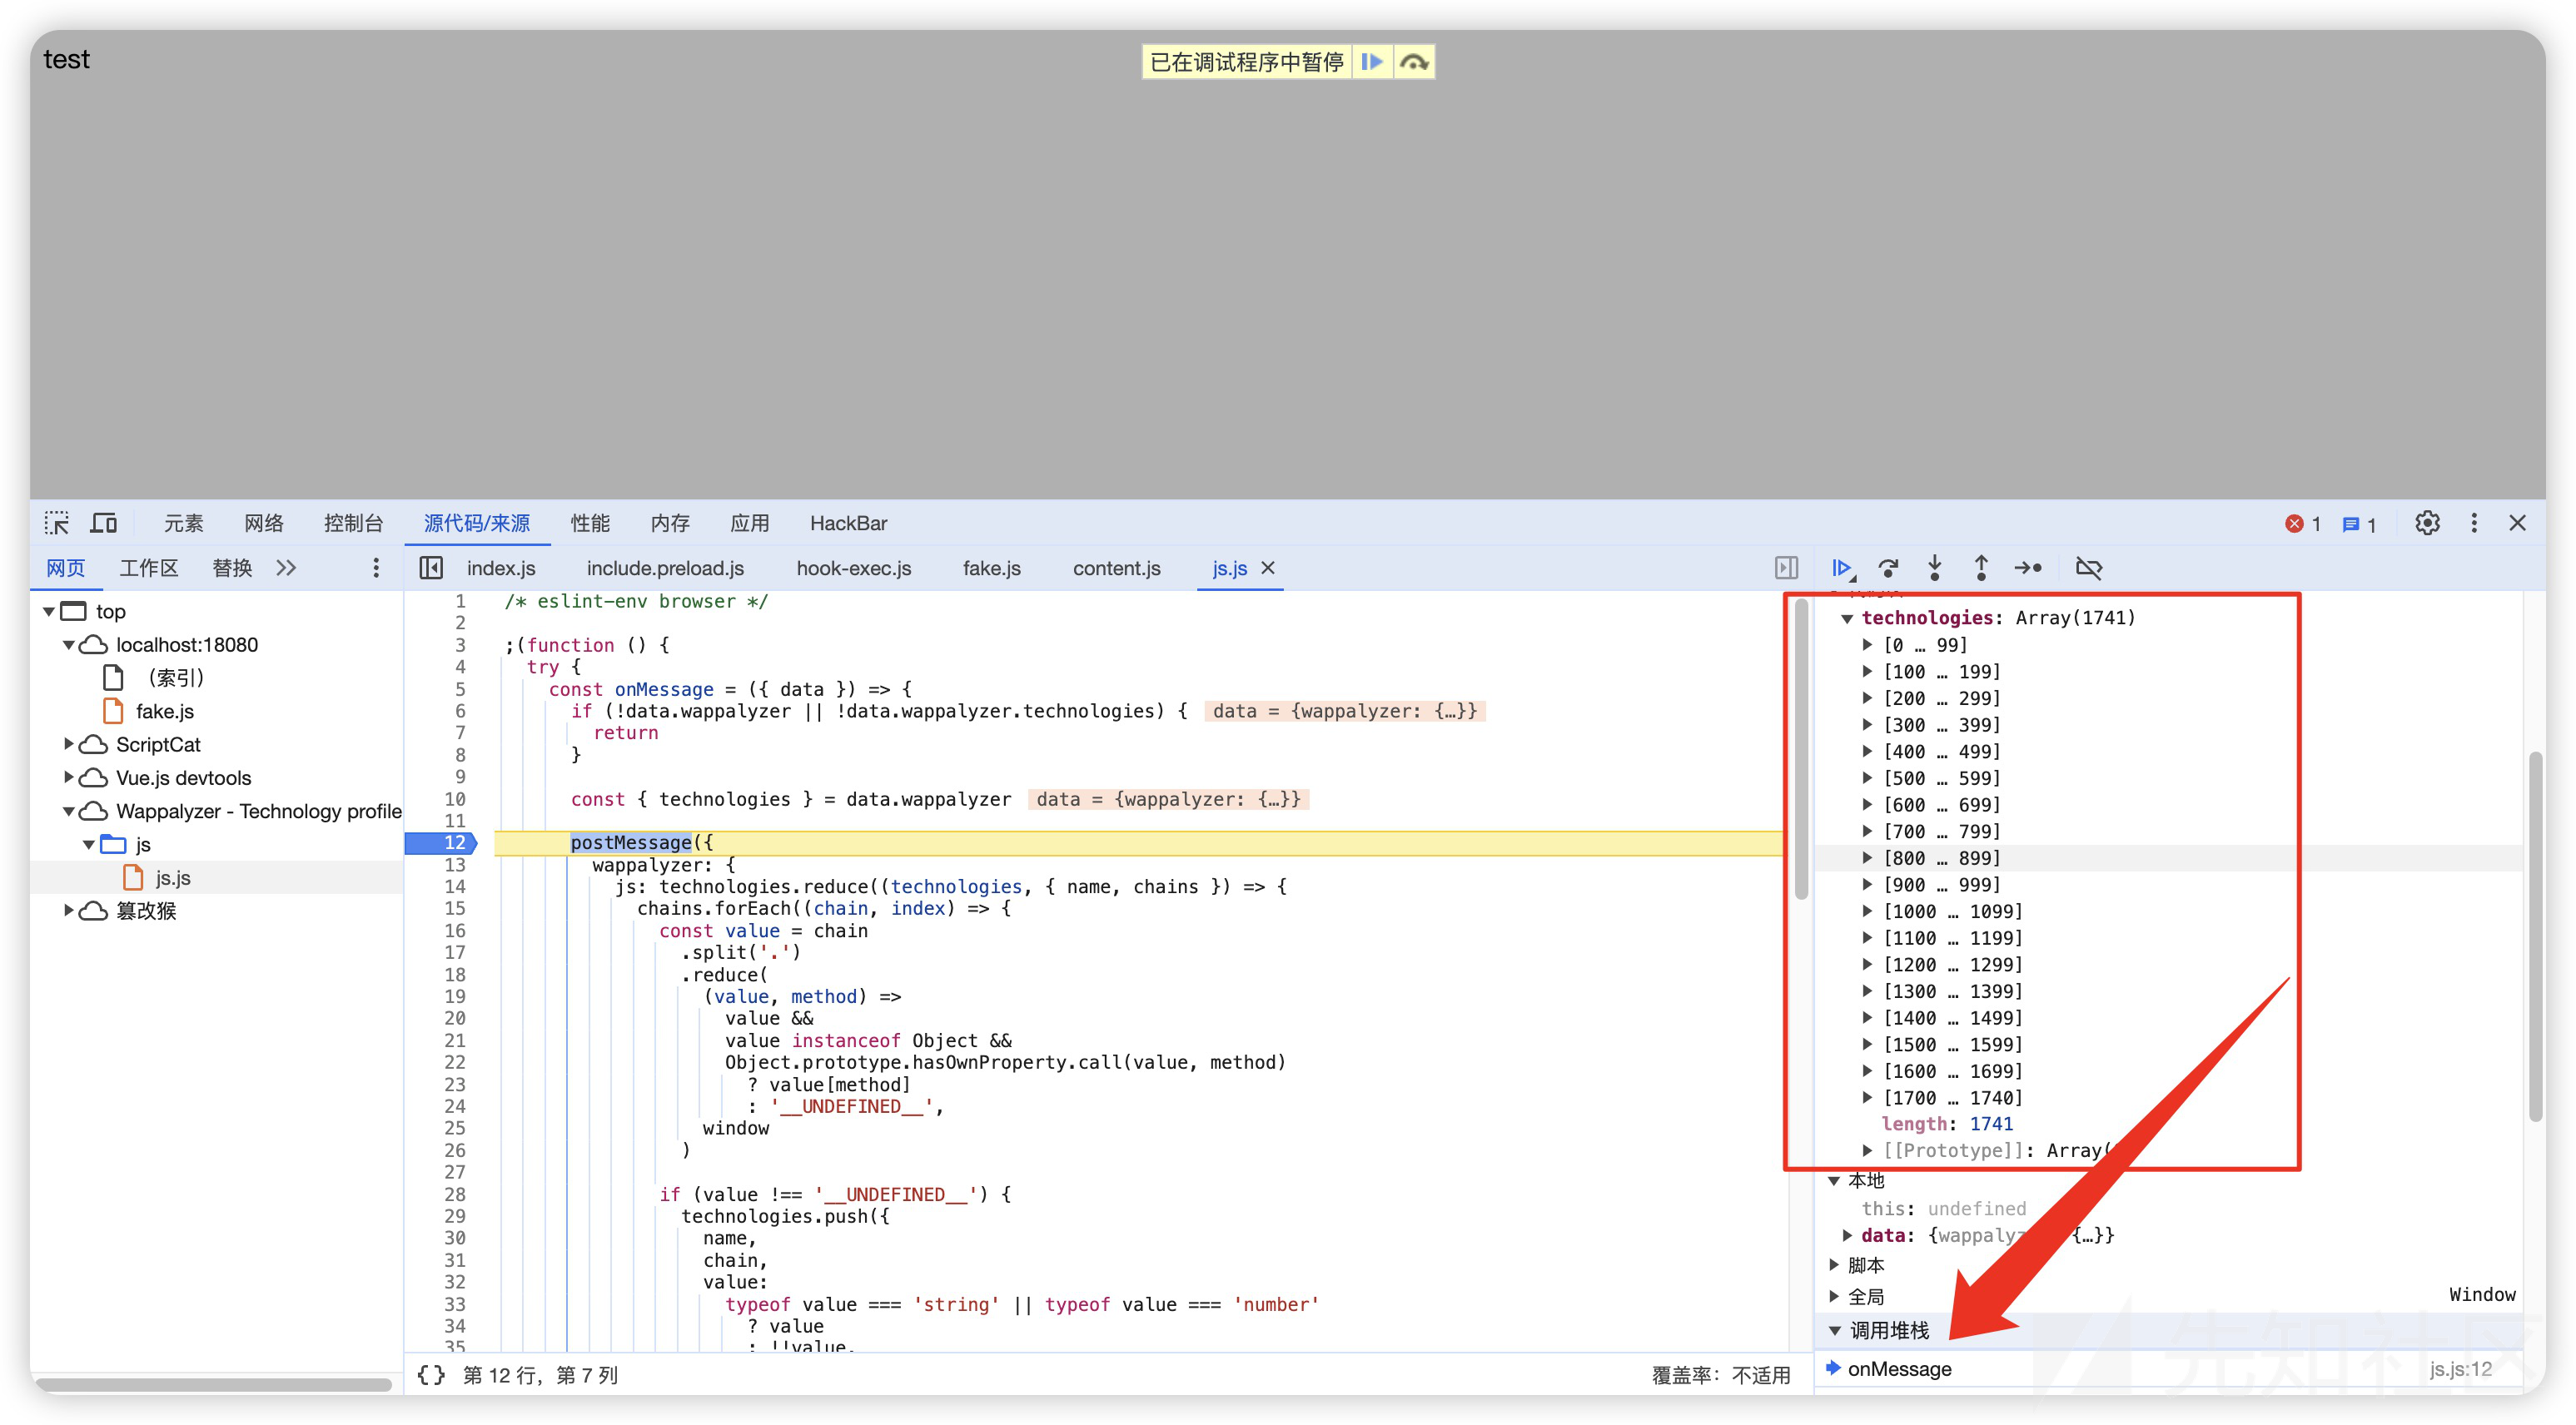Open DevTools settings gear
This screenshot has width=2576, height=1425.
point(2427,523)
